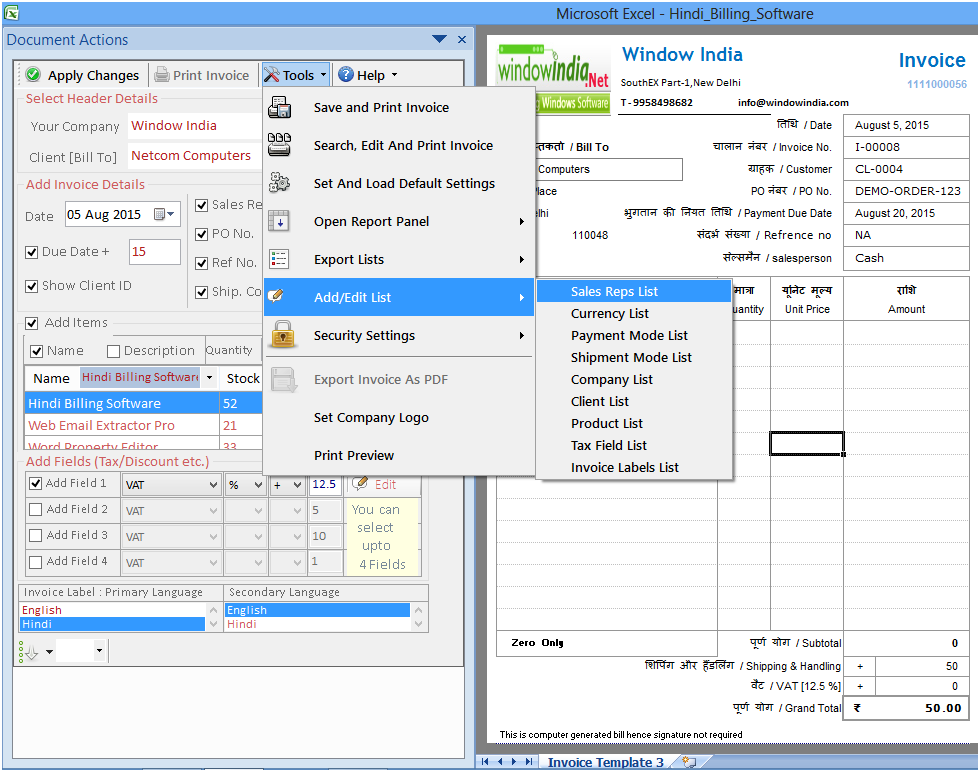Screen dimensions: 978x772
Task: Toggle the Due Date + checkbox
Action: (x=32, y=252)
